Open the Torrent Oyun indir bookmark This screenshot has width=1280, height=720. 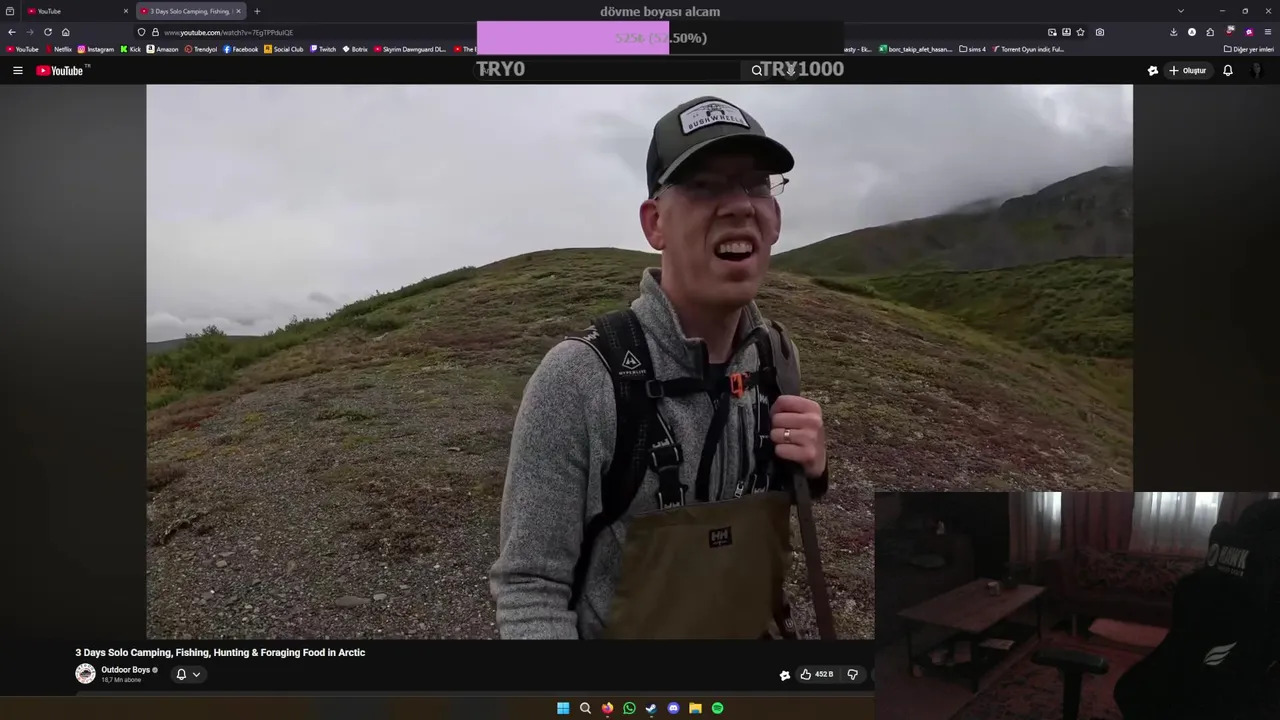point(1028,49)
